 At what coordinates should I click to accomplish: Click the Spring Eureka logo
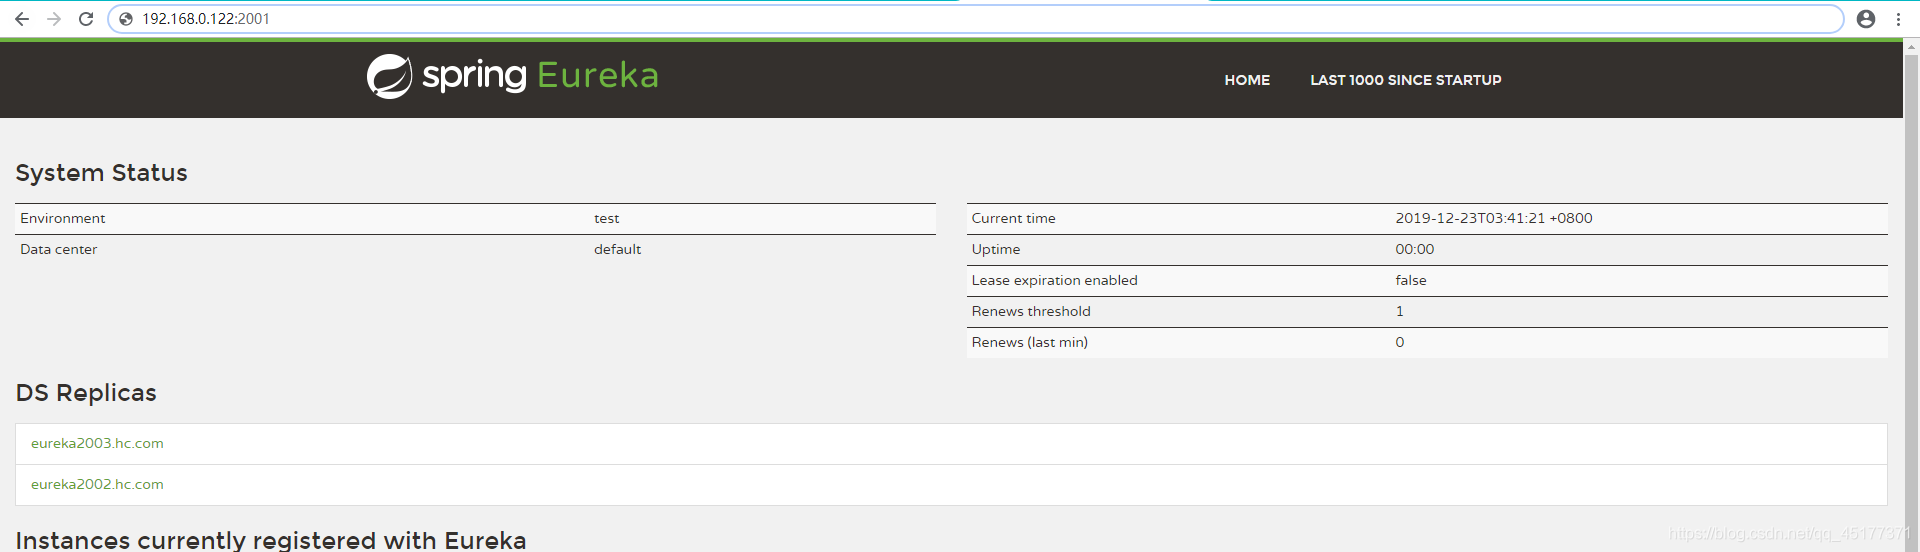[512, 76]
